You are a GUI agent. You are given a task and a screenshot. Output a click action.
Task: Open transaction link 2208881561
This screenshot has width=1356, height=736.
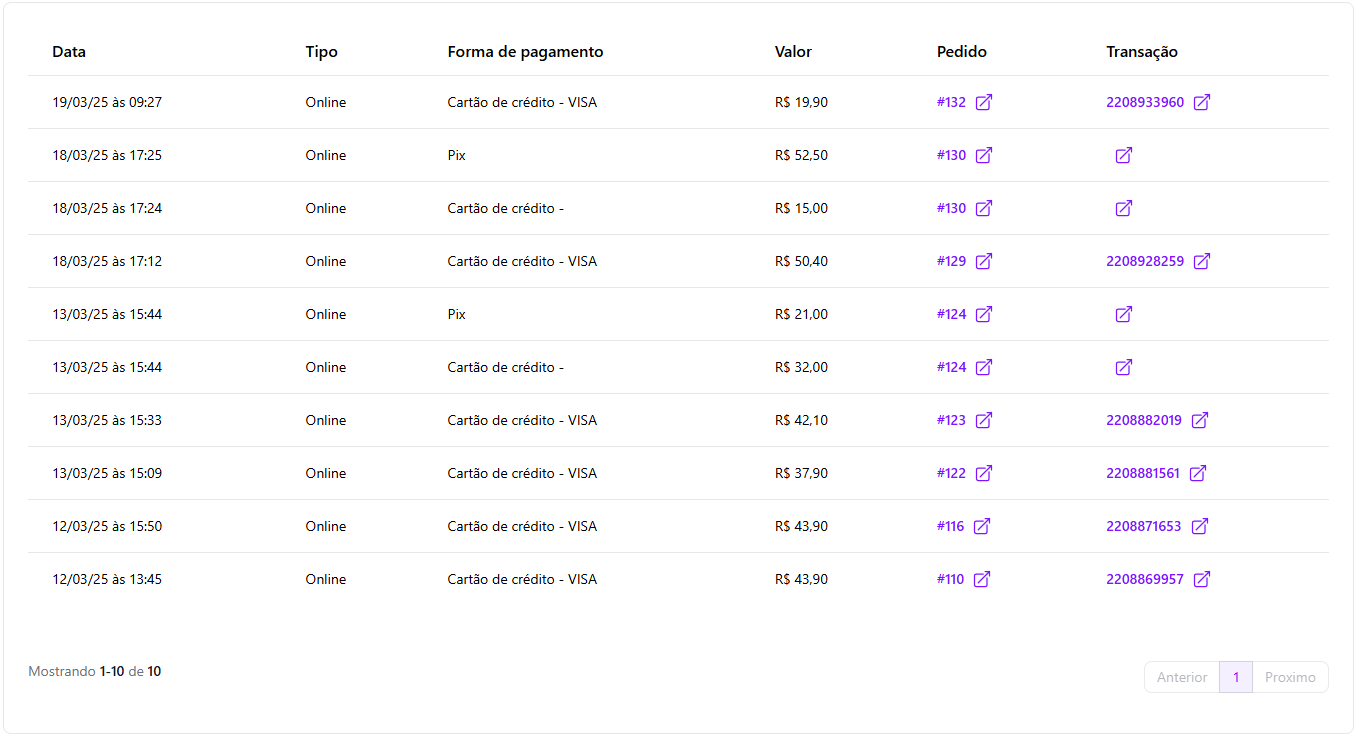point(1142,473)
